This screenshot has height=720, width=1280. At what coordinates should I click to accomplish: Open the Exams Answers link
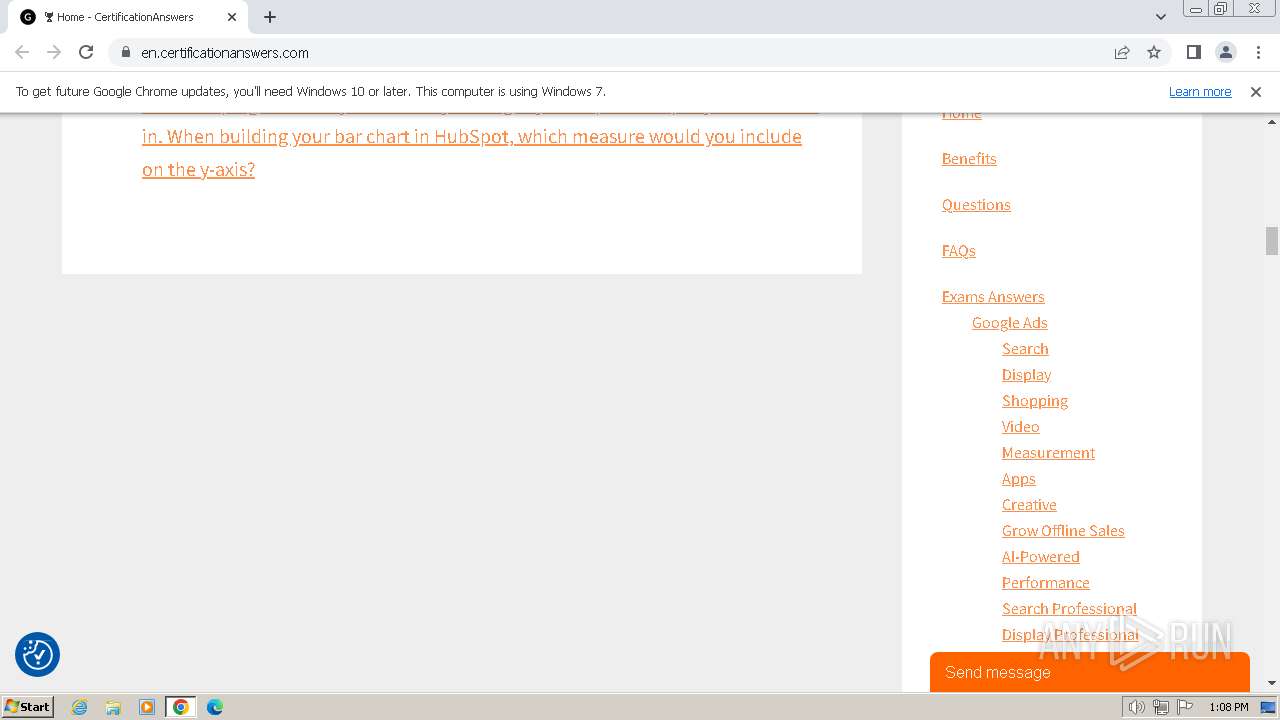(993, 296)
